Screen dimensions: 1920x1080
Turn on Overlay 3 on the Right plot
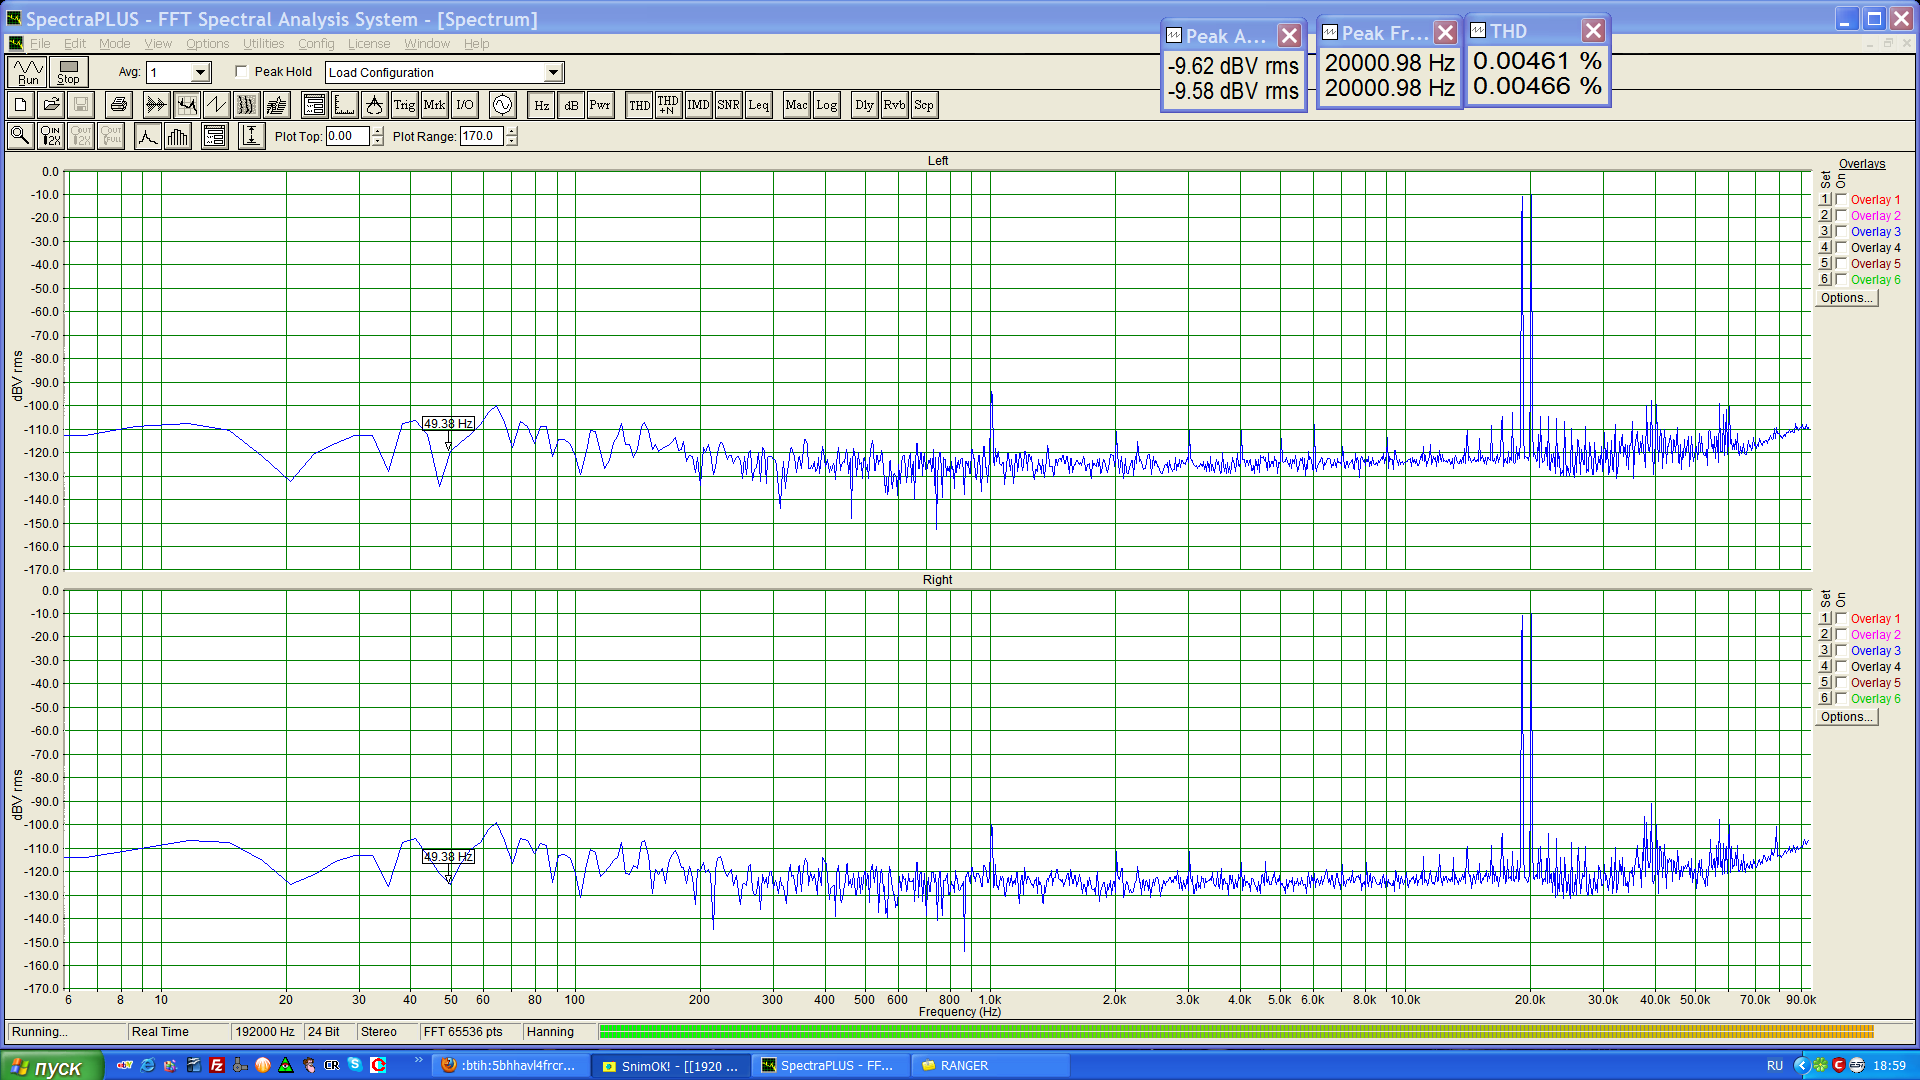[1841, 651]
